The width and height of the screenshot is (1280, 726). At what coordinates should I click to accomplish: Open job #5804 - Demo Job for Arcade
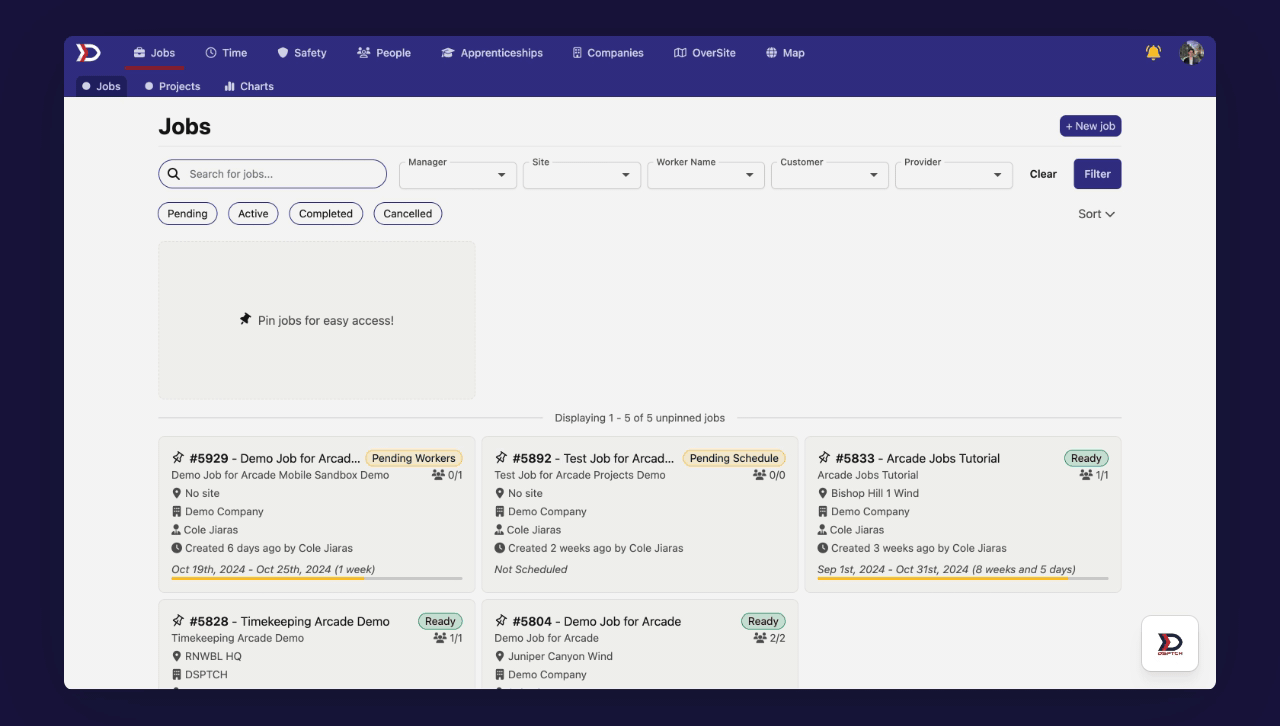tap(596, 621)
